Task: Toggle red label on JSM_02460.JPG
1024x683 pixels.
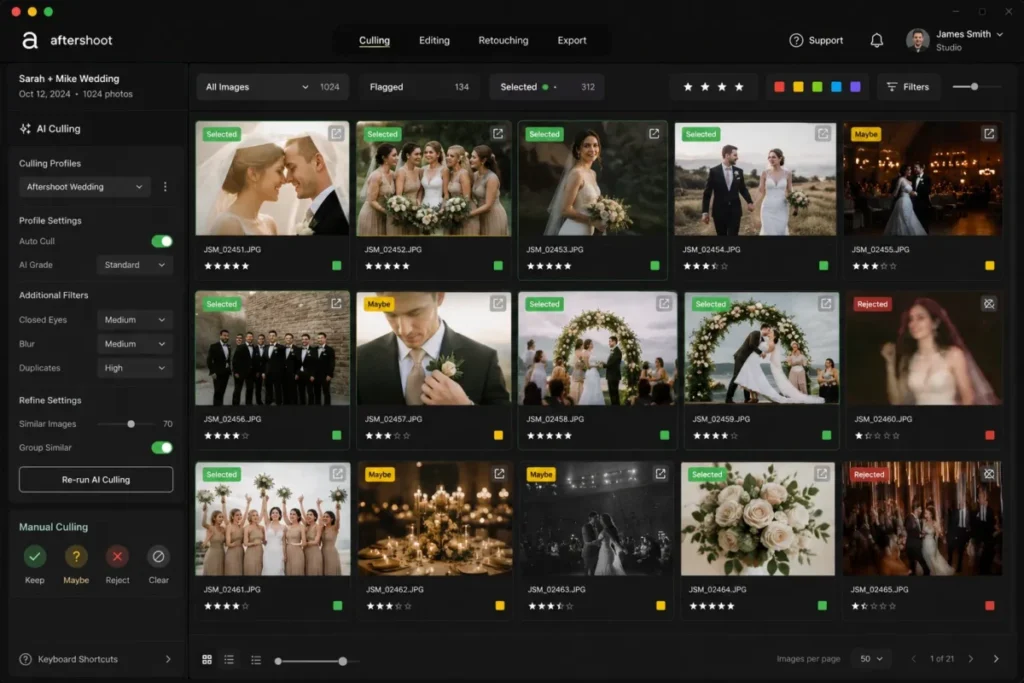Action: 990,436
